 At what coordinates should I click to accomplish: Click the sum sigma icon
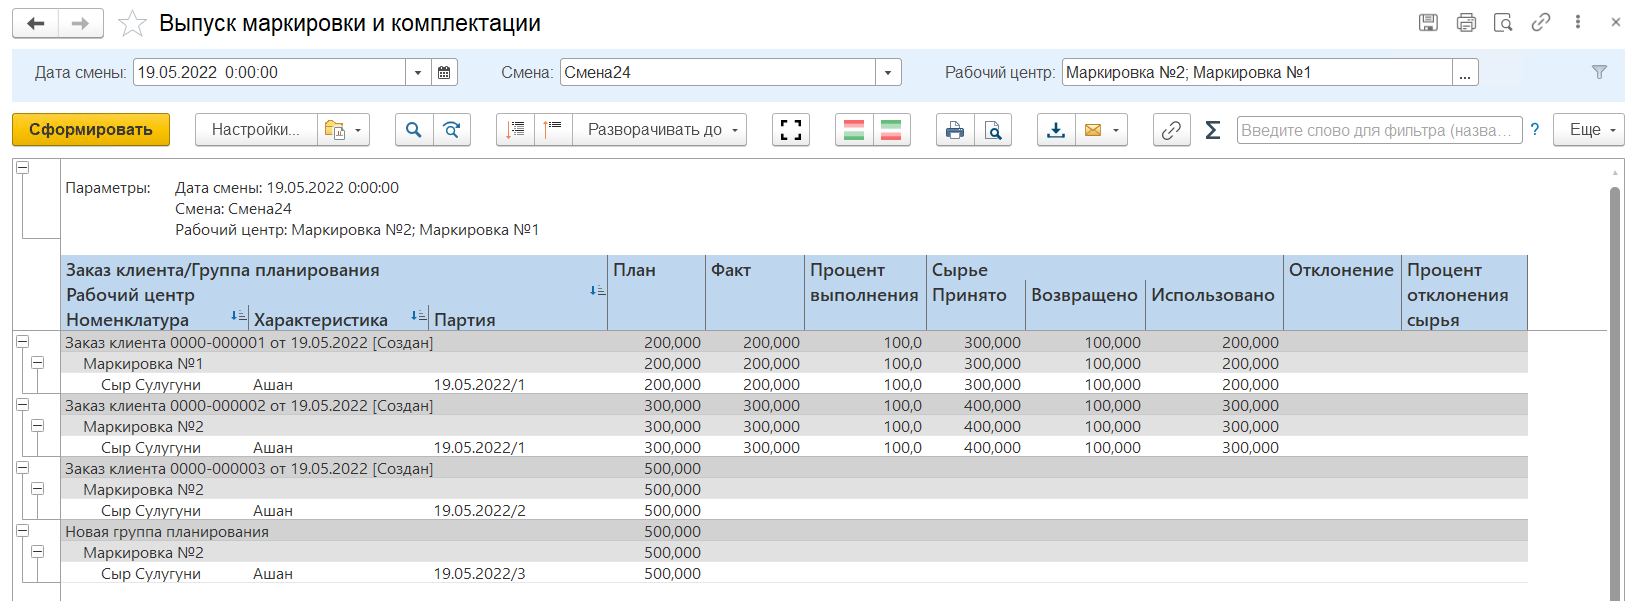tap(1212, 130)
